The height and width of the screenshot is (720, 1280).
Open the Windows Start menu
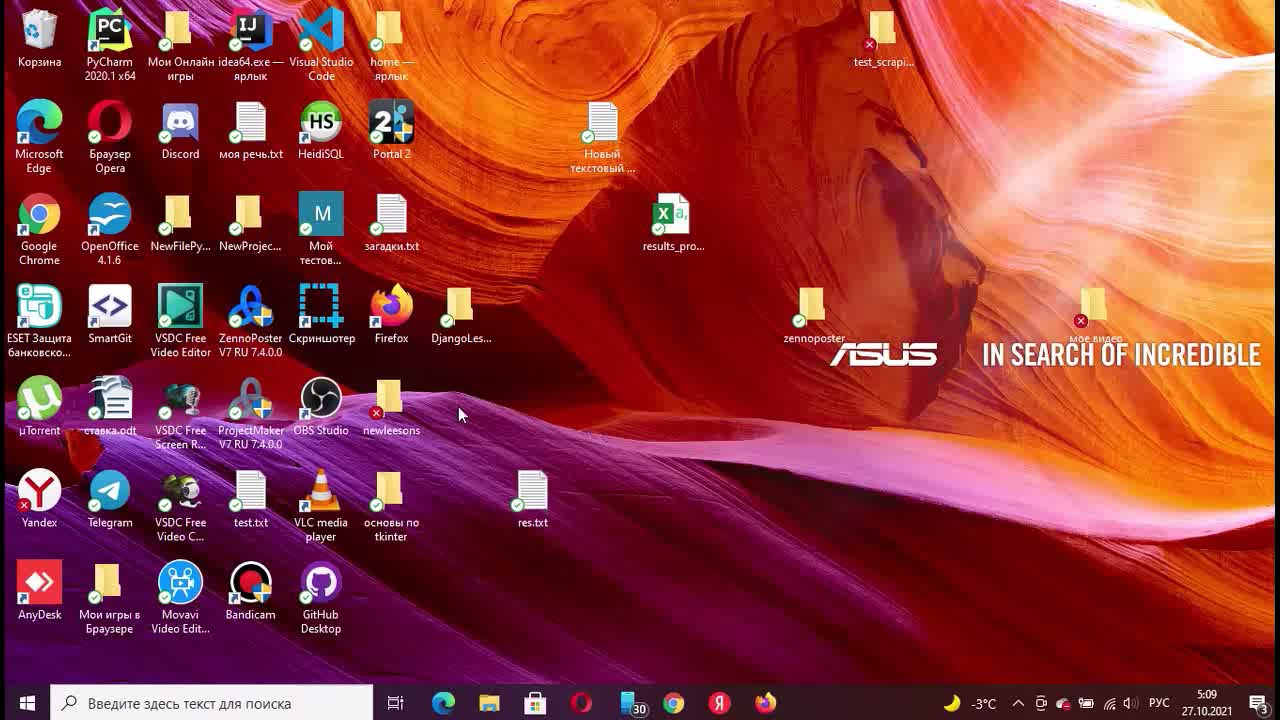coord(27,703)
